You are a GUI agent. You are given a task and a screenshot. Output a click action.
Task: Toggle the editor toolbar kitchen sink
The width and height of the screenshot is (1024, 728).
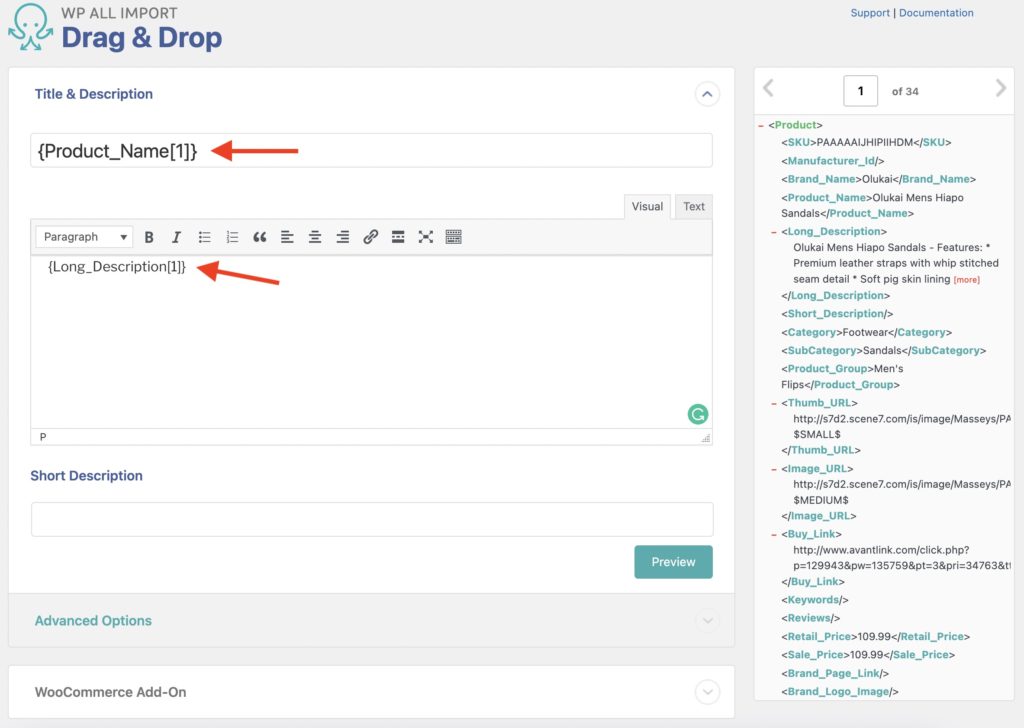click(x=452, y=237)
